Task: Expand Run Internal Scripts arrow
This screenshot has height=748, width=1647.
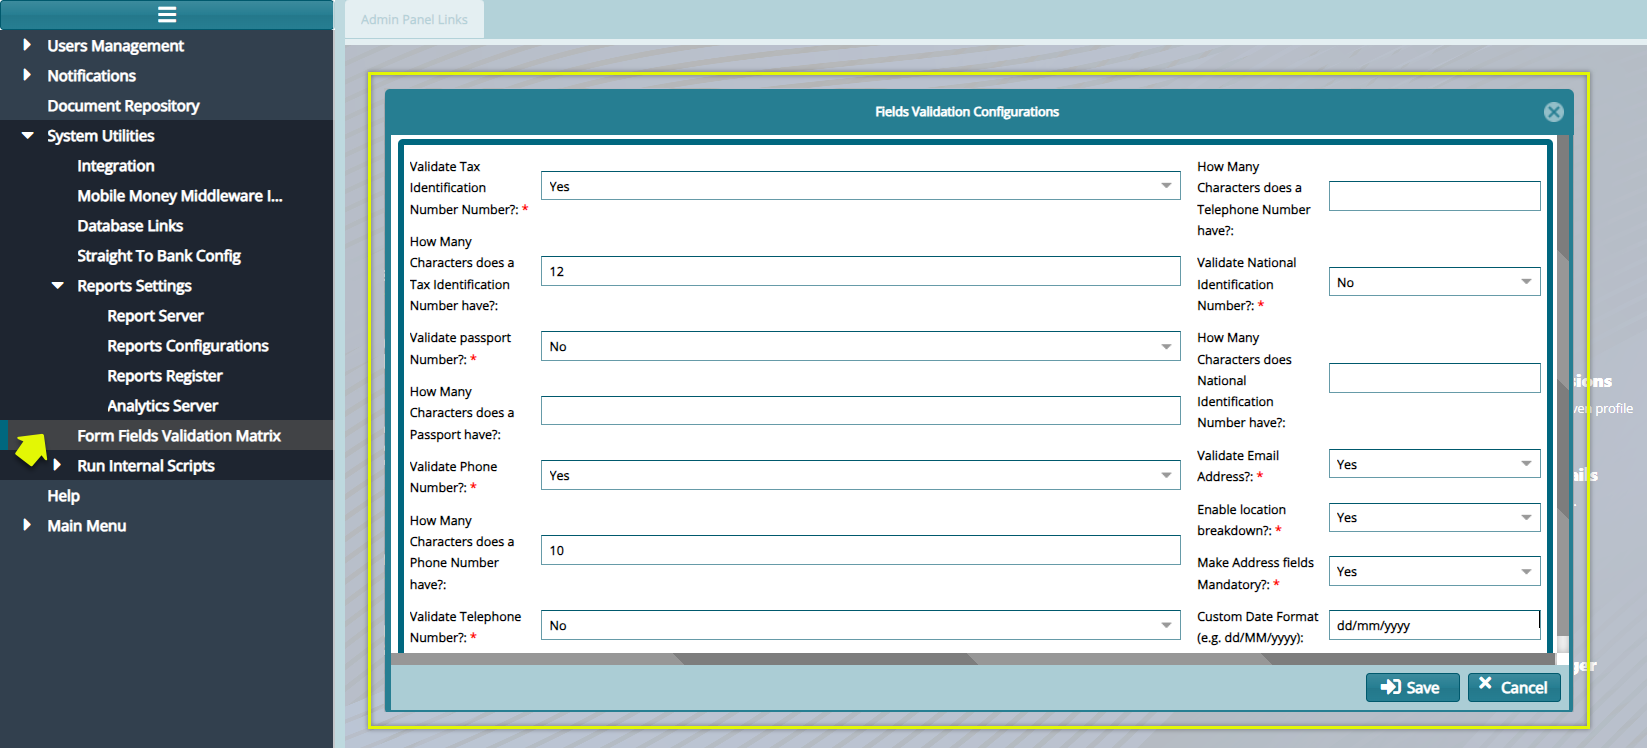Action: (x=57, y=465)
